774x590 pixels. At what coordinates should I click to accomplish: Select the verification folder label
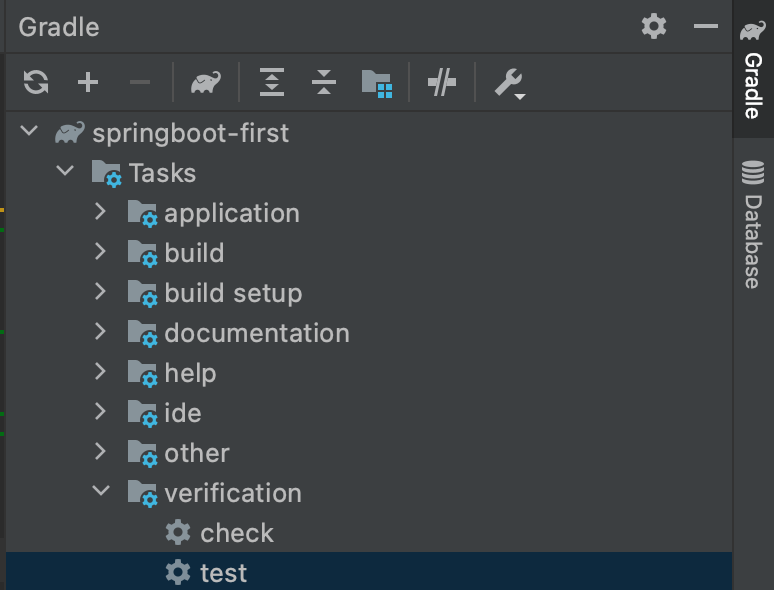click(233, 493)
